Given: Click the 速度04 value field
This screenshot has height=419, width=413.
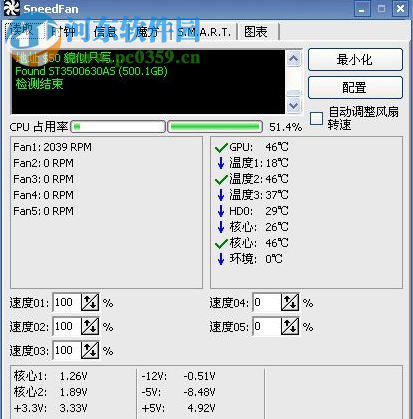Looking at the screenshot, I should [267, 302].
